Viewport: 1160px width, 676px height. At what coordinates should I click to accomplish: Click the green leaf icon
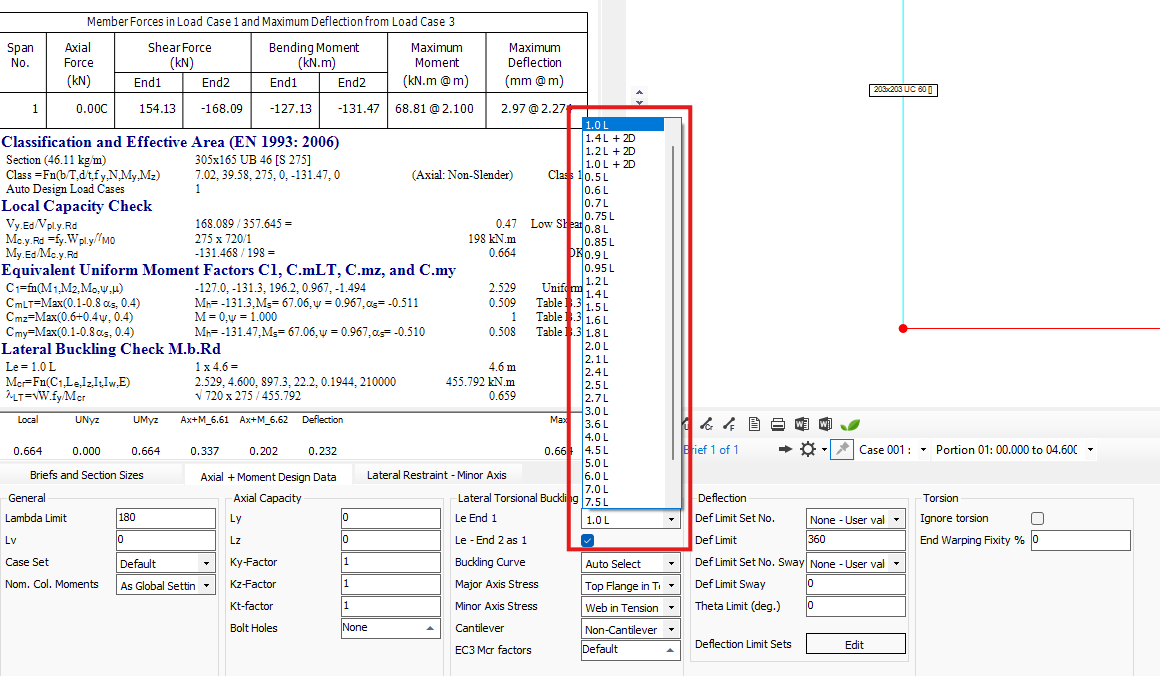pos(850,425)
